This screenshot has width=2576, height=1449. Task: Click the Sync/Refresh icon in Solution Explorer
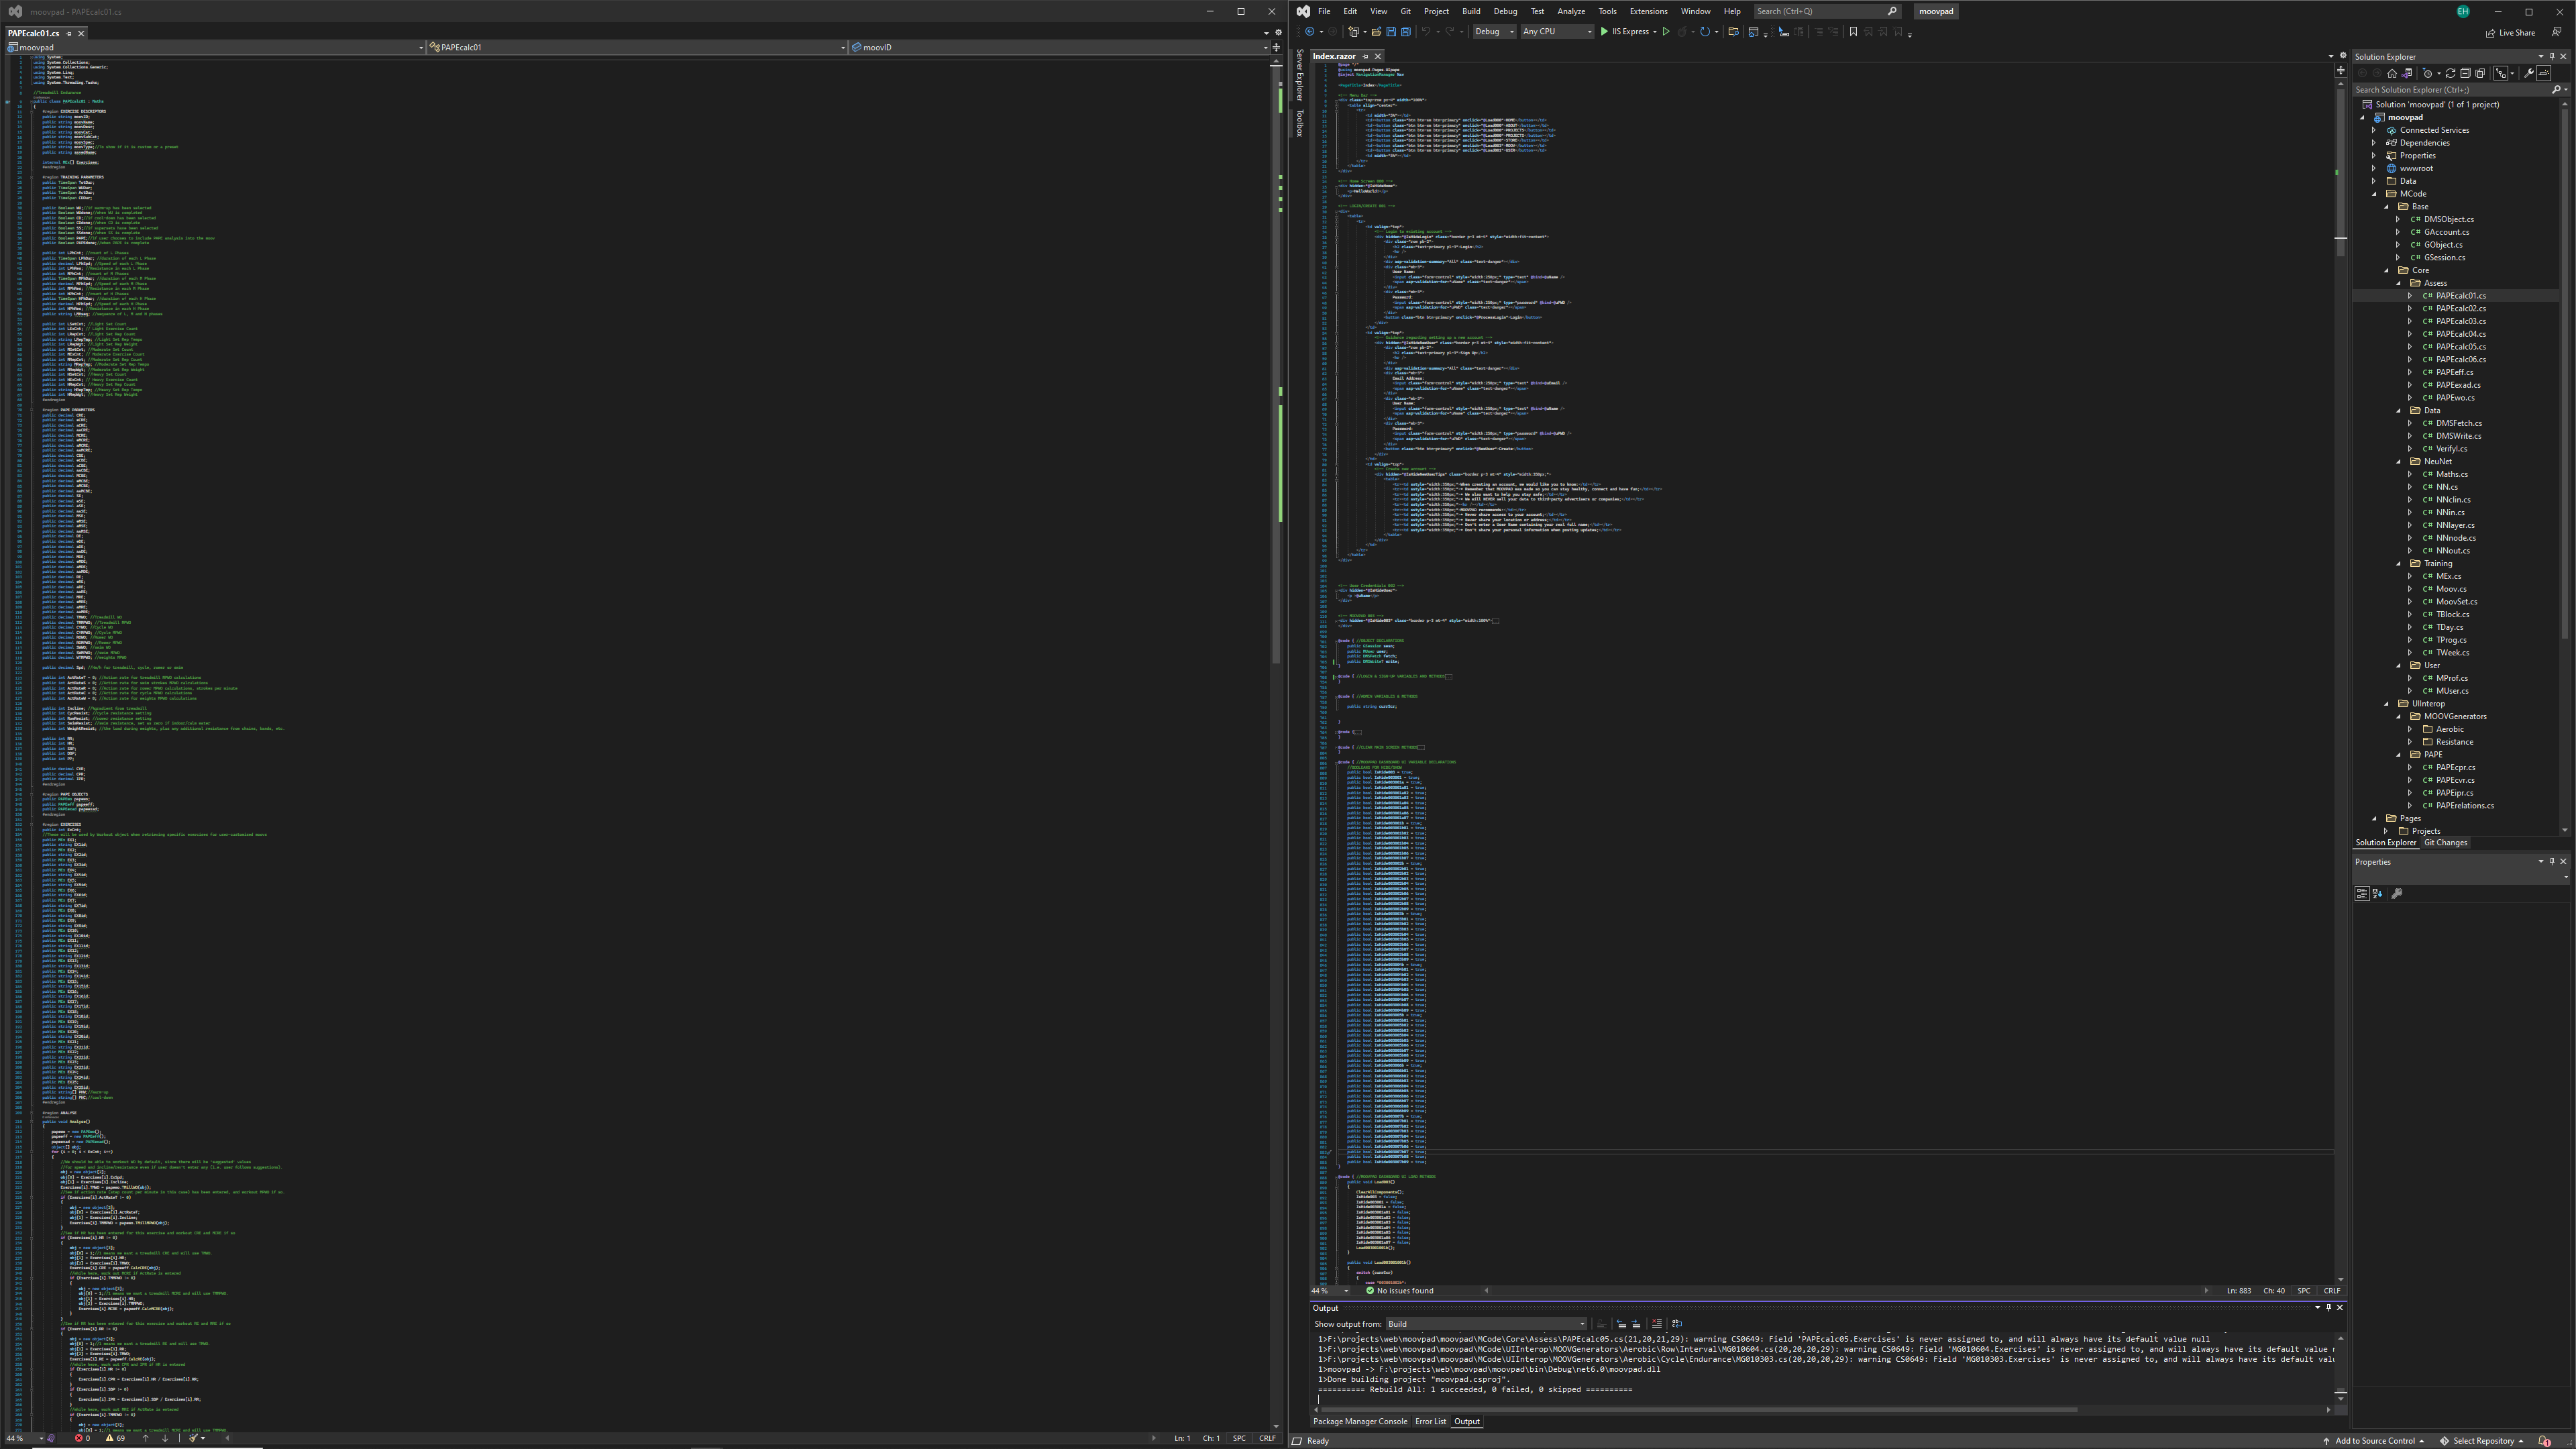click(x=2450, y=73)
